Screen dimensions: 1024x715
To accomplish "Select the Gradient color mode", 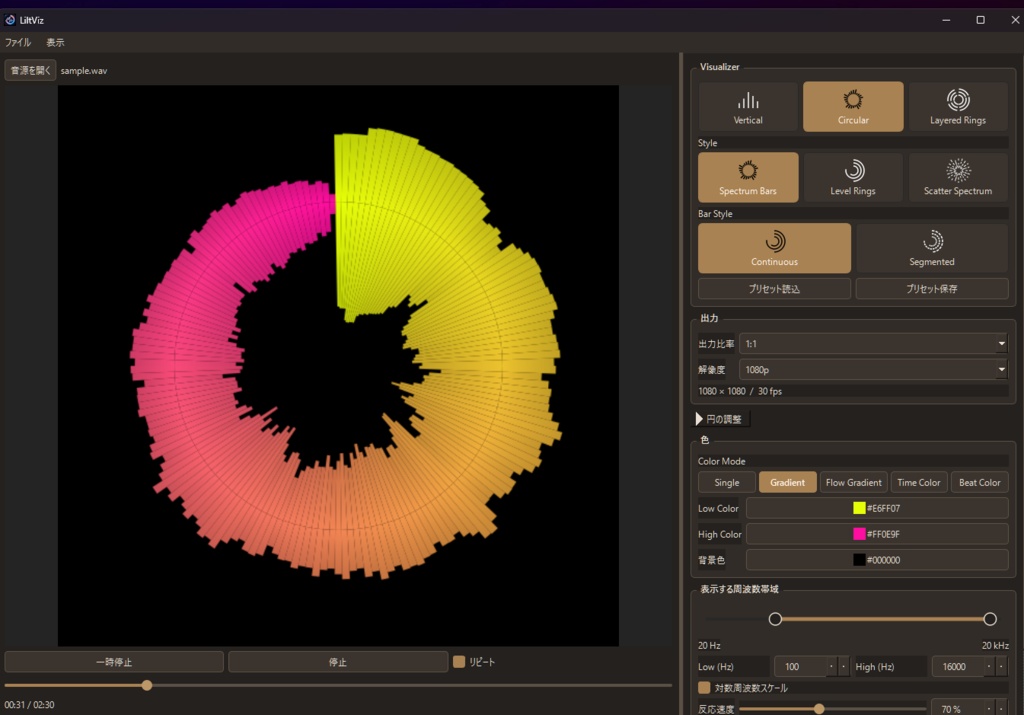I will tap(788, 483).
